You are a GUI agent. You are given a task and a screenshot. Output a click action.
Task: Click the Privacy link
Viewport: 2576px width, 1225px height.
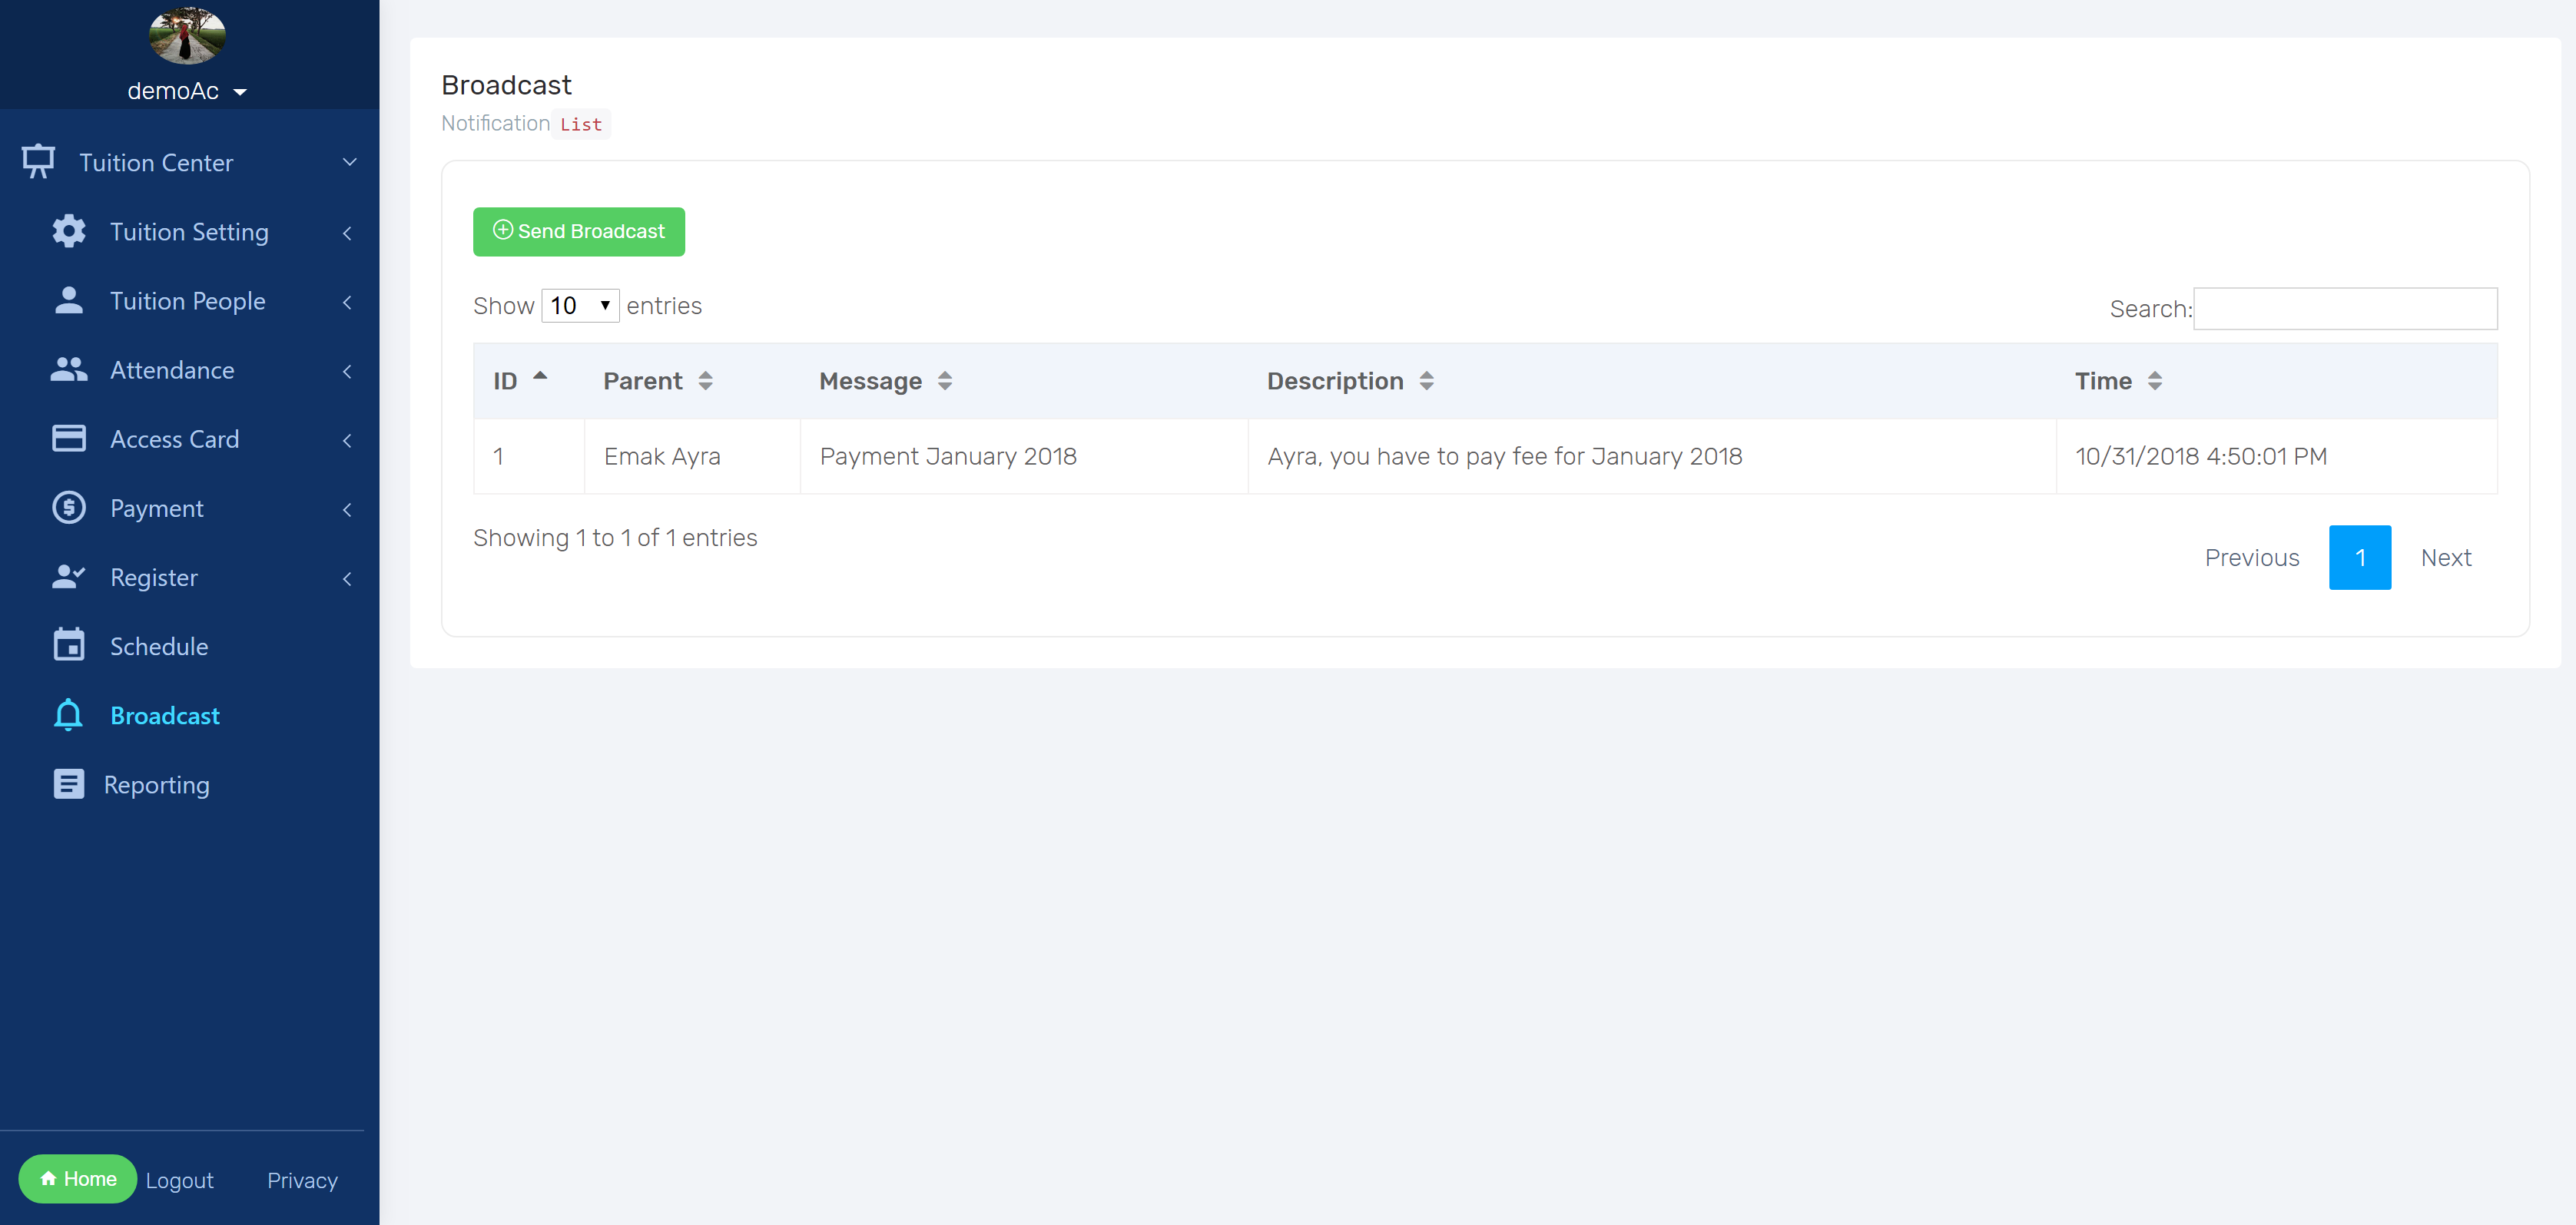pyautogui.click(x=302, y=1180)
